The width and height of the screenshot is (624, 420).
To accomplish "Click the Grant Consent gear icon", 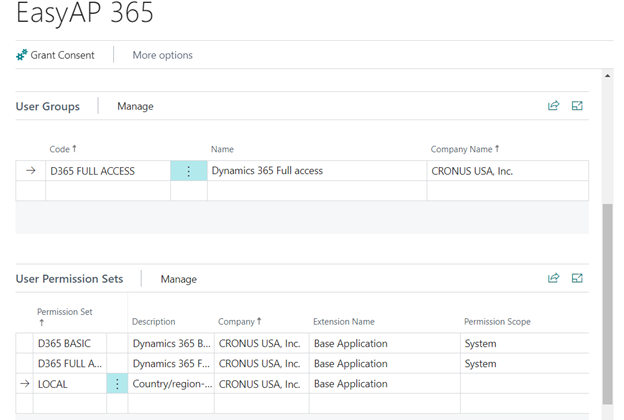I will point(21,55).
